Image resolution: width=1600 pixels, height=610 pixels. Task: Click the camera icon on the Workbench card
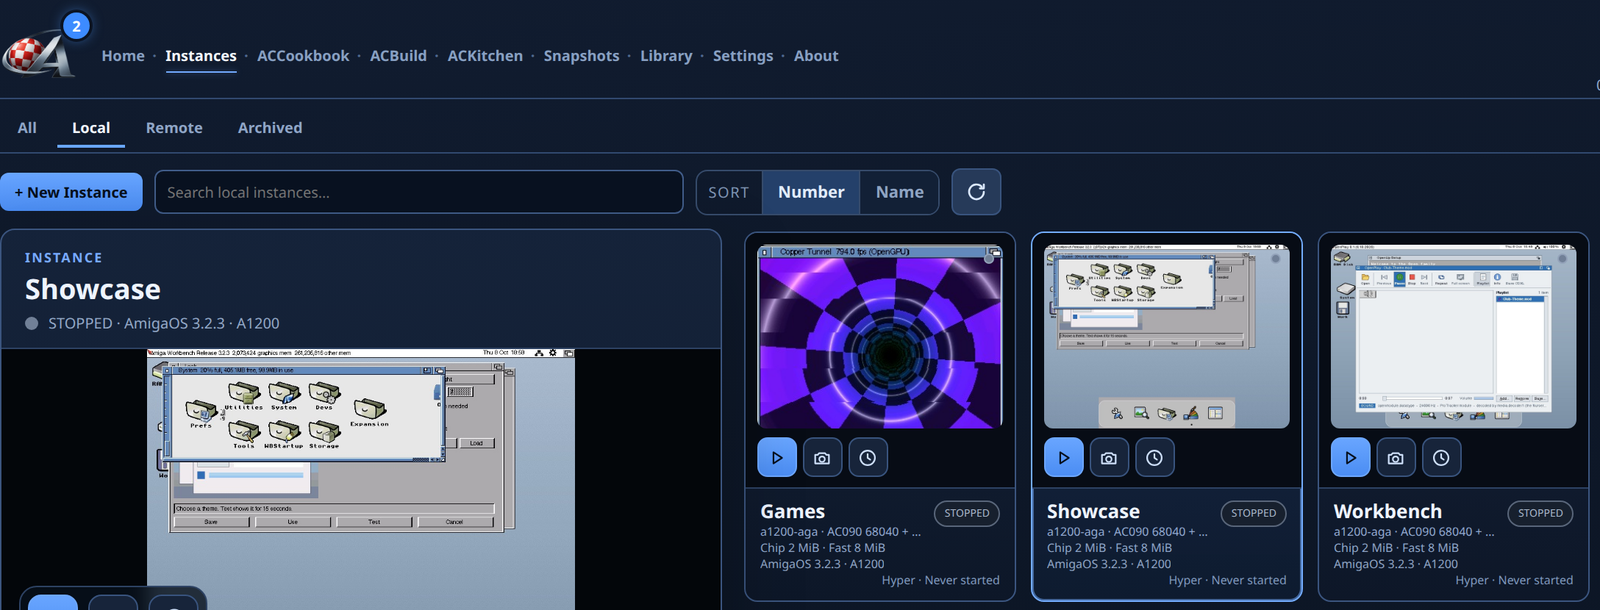click(x=1396, y=458)
